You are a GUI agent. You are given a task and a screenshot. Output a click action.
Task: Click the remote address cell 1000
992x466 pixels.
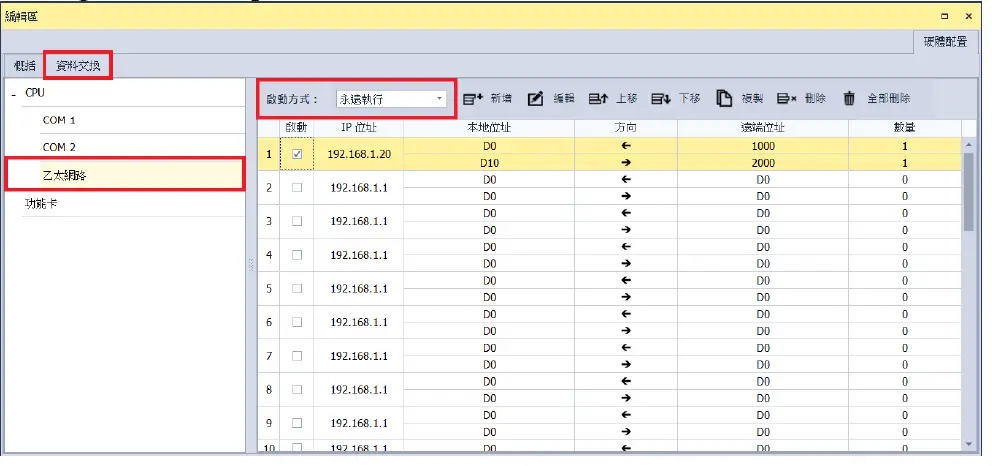click(x=763, y=145)
